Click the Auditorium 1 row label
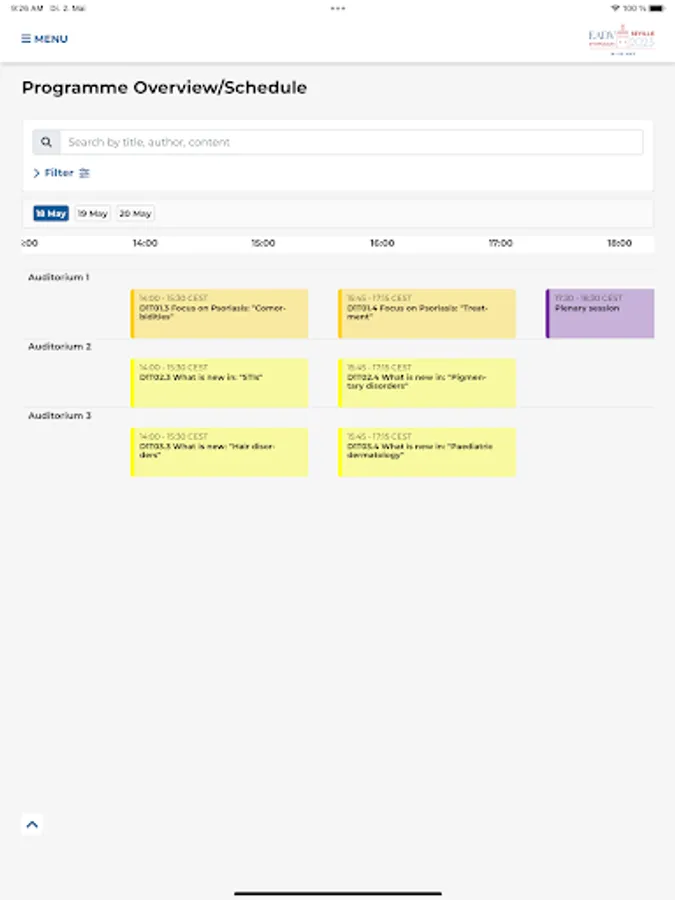Image resolution: width=675 pixels, height=900 pixels. [60, 277]
